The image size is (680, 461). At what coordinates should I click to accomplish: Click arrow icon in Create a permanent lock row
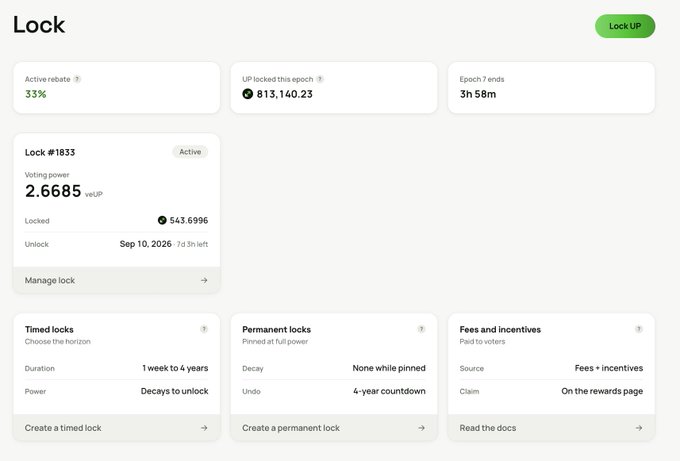click(421, 428)
